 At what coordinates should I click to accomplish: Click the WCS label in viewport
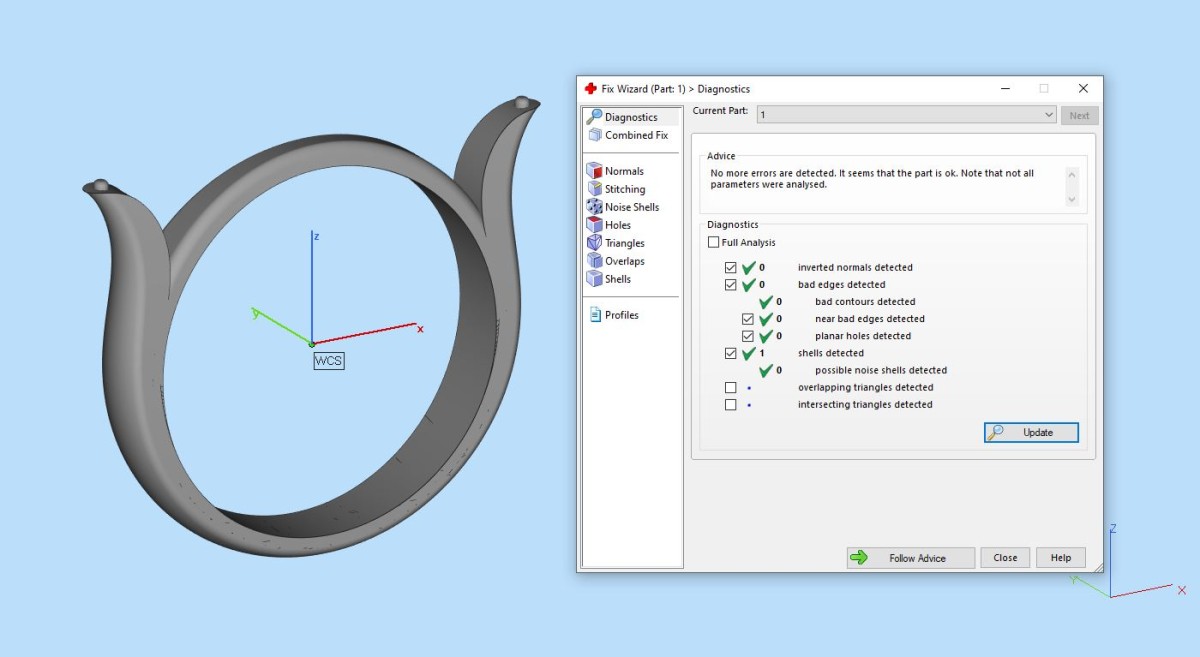[x=329, y=361]
